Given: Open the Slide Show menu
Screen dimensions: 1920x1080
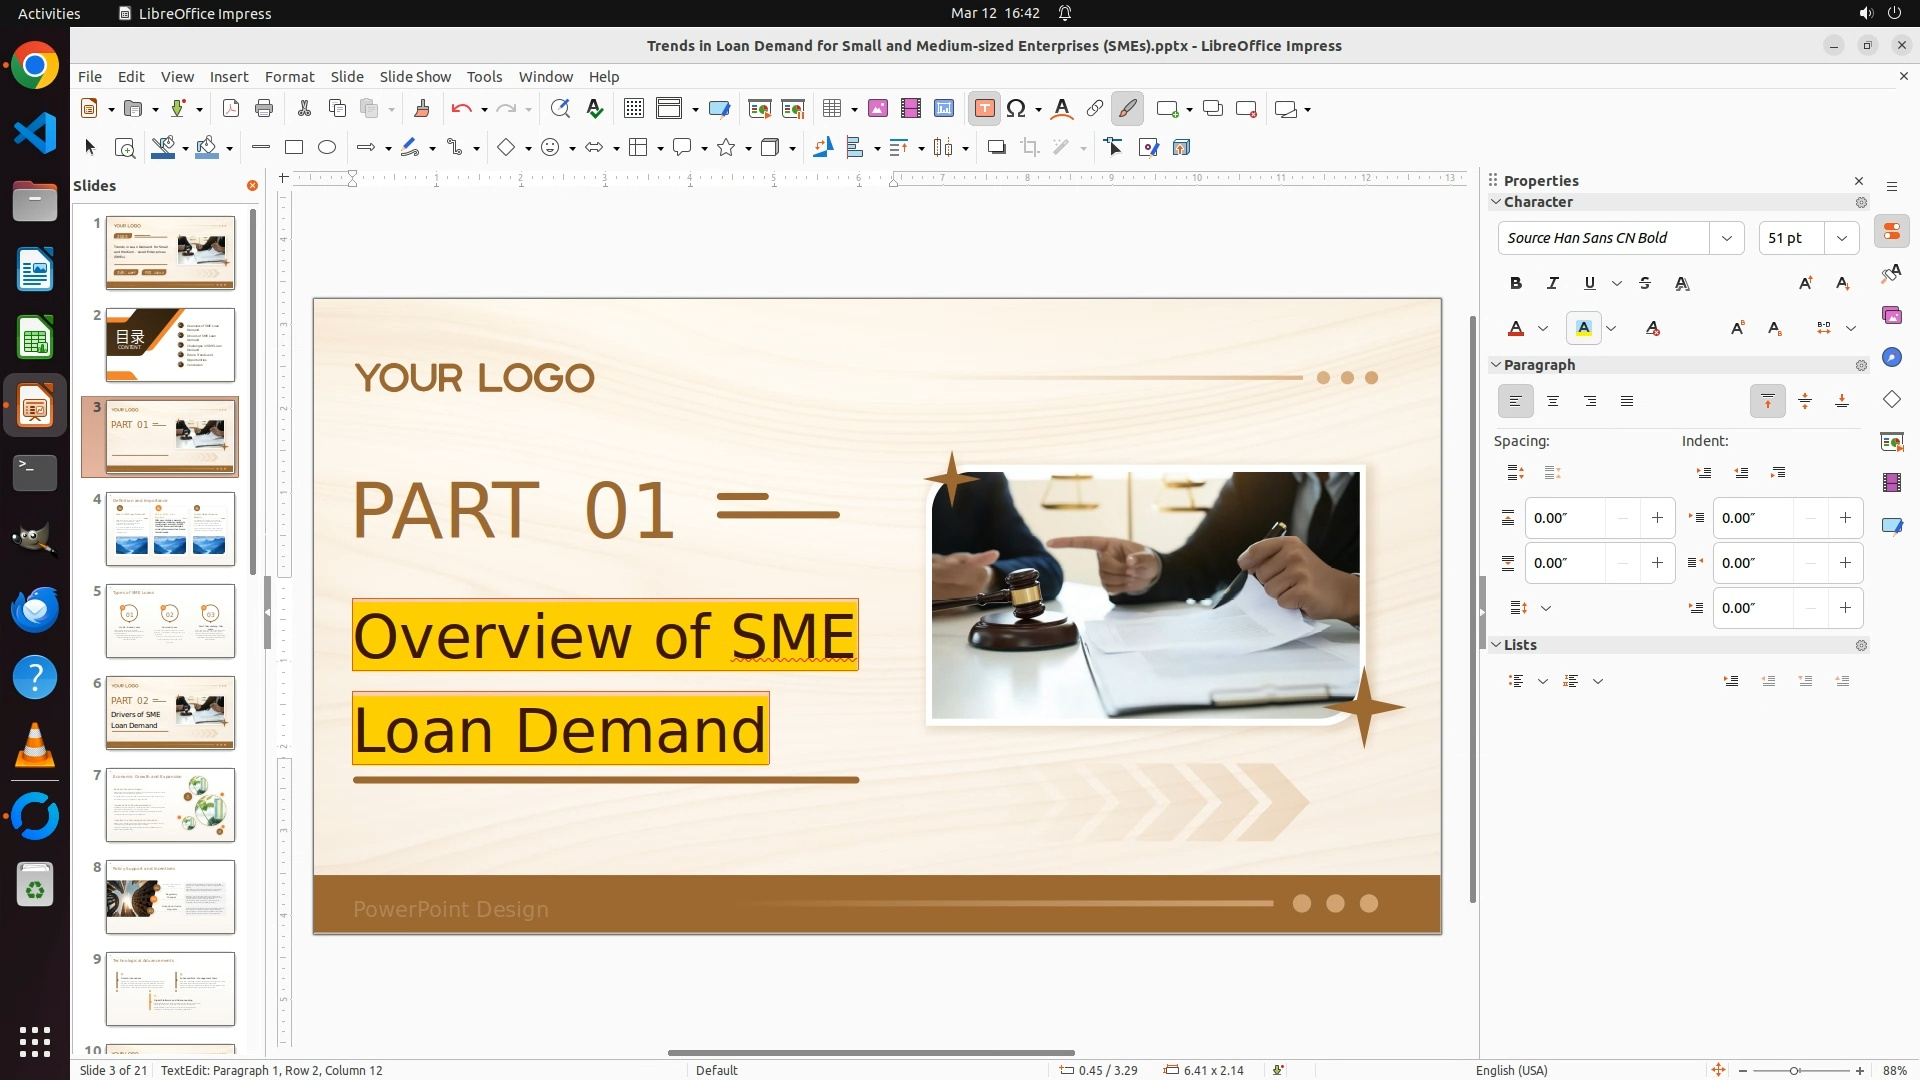Looking at the screenshot, I should pyautogui.click(x=415, y=77).
